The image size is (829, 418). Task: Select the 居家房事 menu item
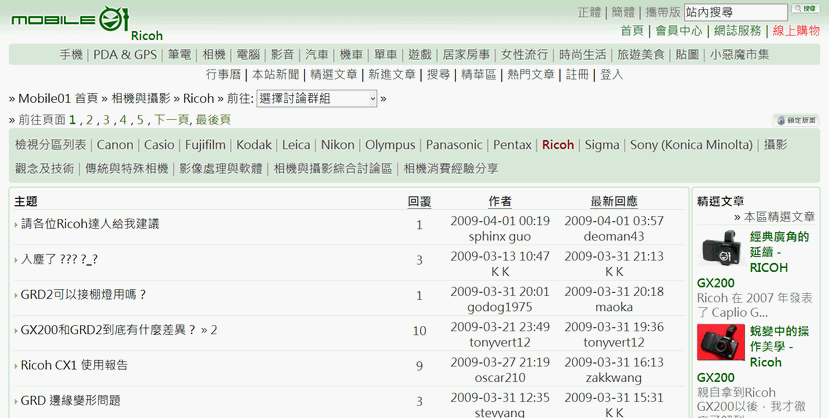click(466, 54)
